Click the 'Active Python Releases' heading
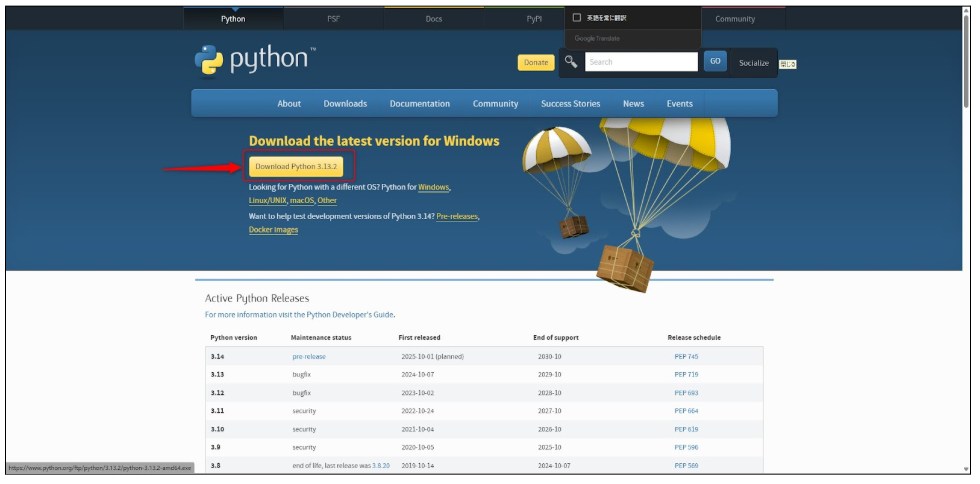The height and width of the screenshot is (484, 980). point(257,298)
